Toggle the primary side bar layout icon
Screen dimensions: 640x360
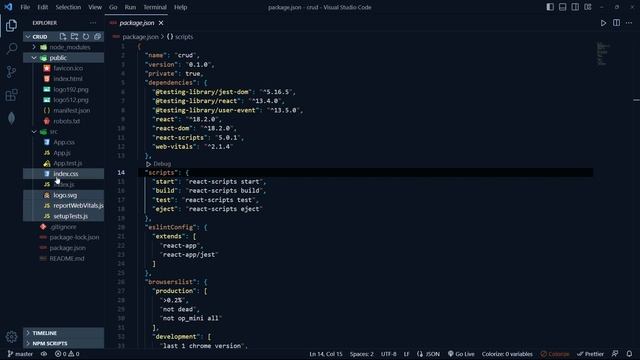coord(550,7)
